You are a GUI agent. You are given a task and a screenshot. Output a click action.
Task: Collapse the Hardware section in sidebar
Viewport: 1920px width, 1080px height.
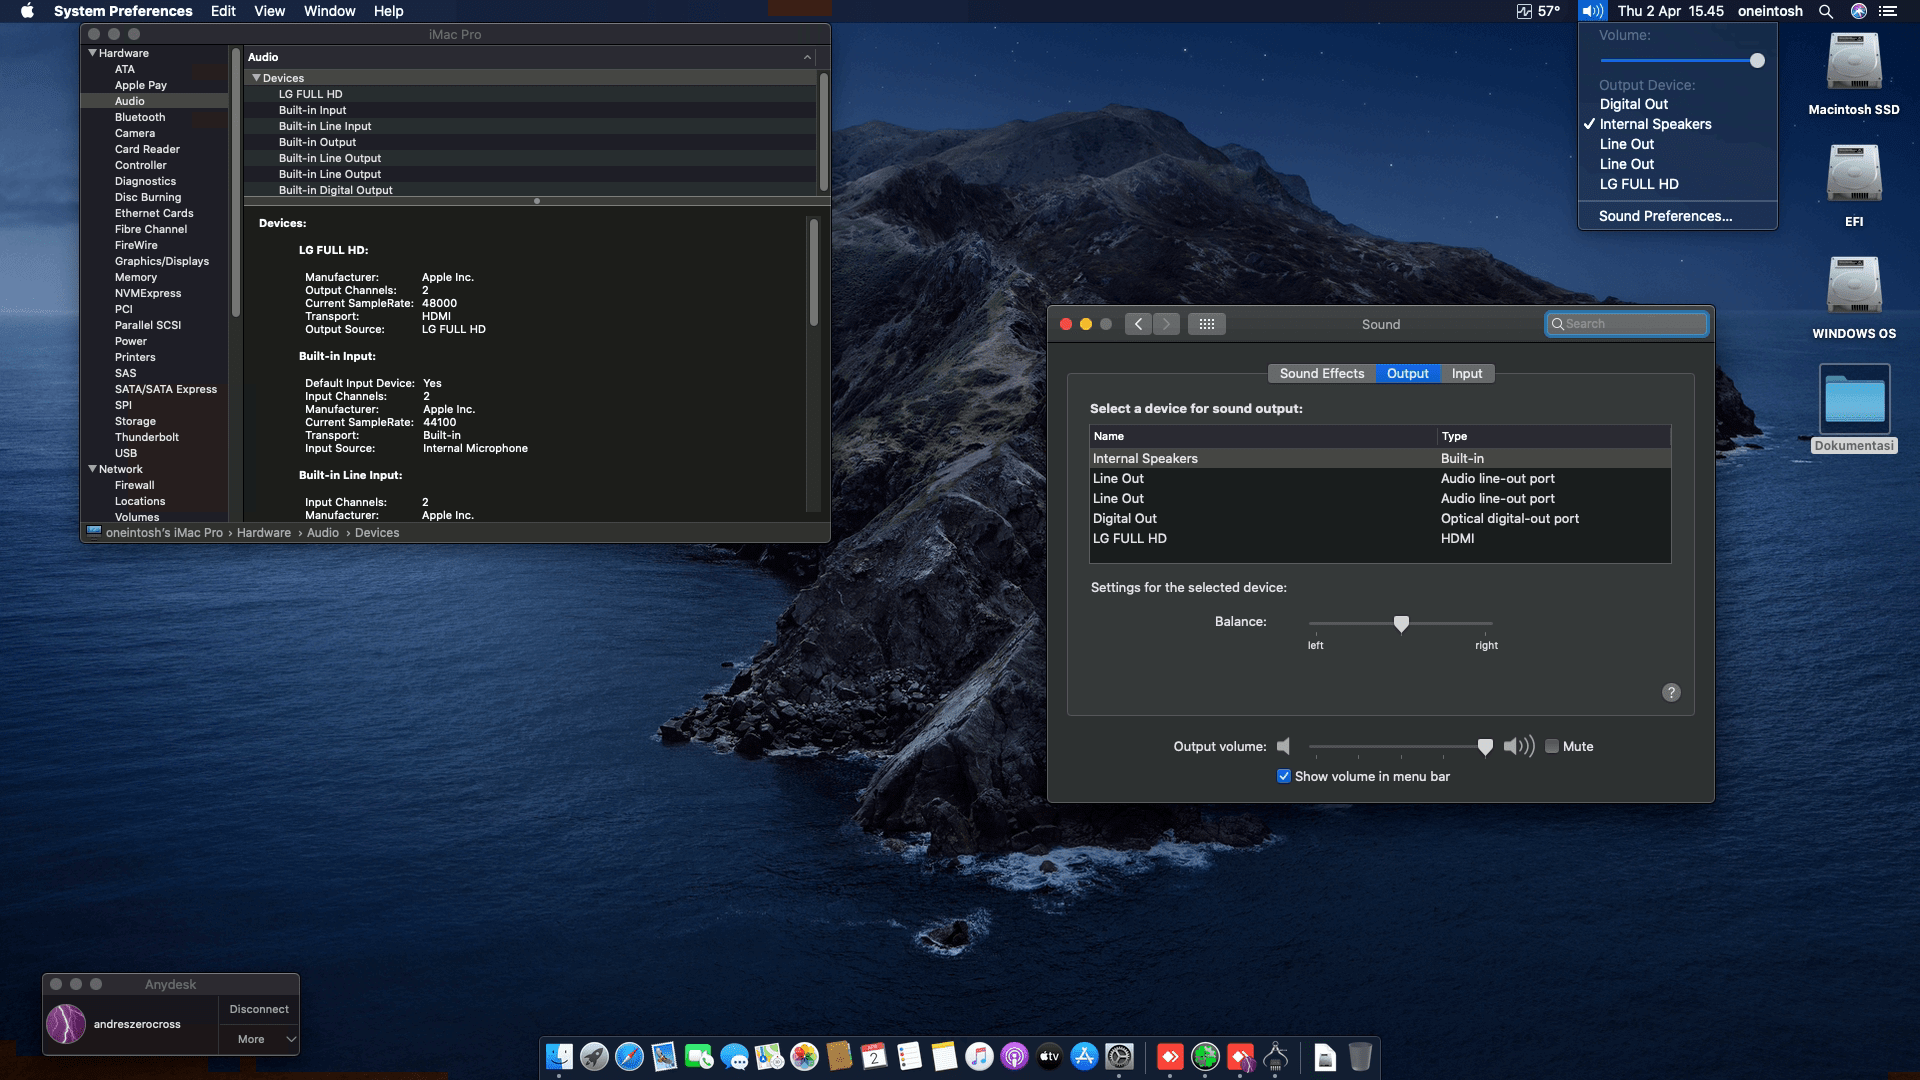click(93, 53)
